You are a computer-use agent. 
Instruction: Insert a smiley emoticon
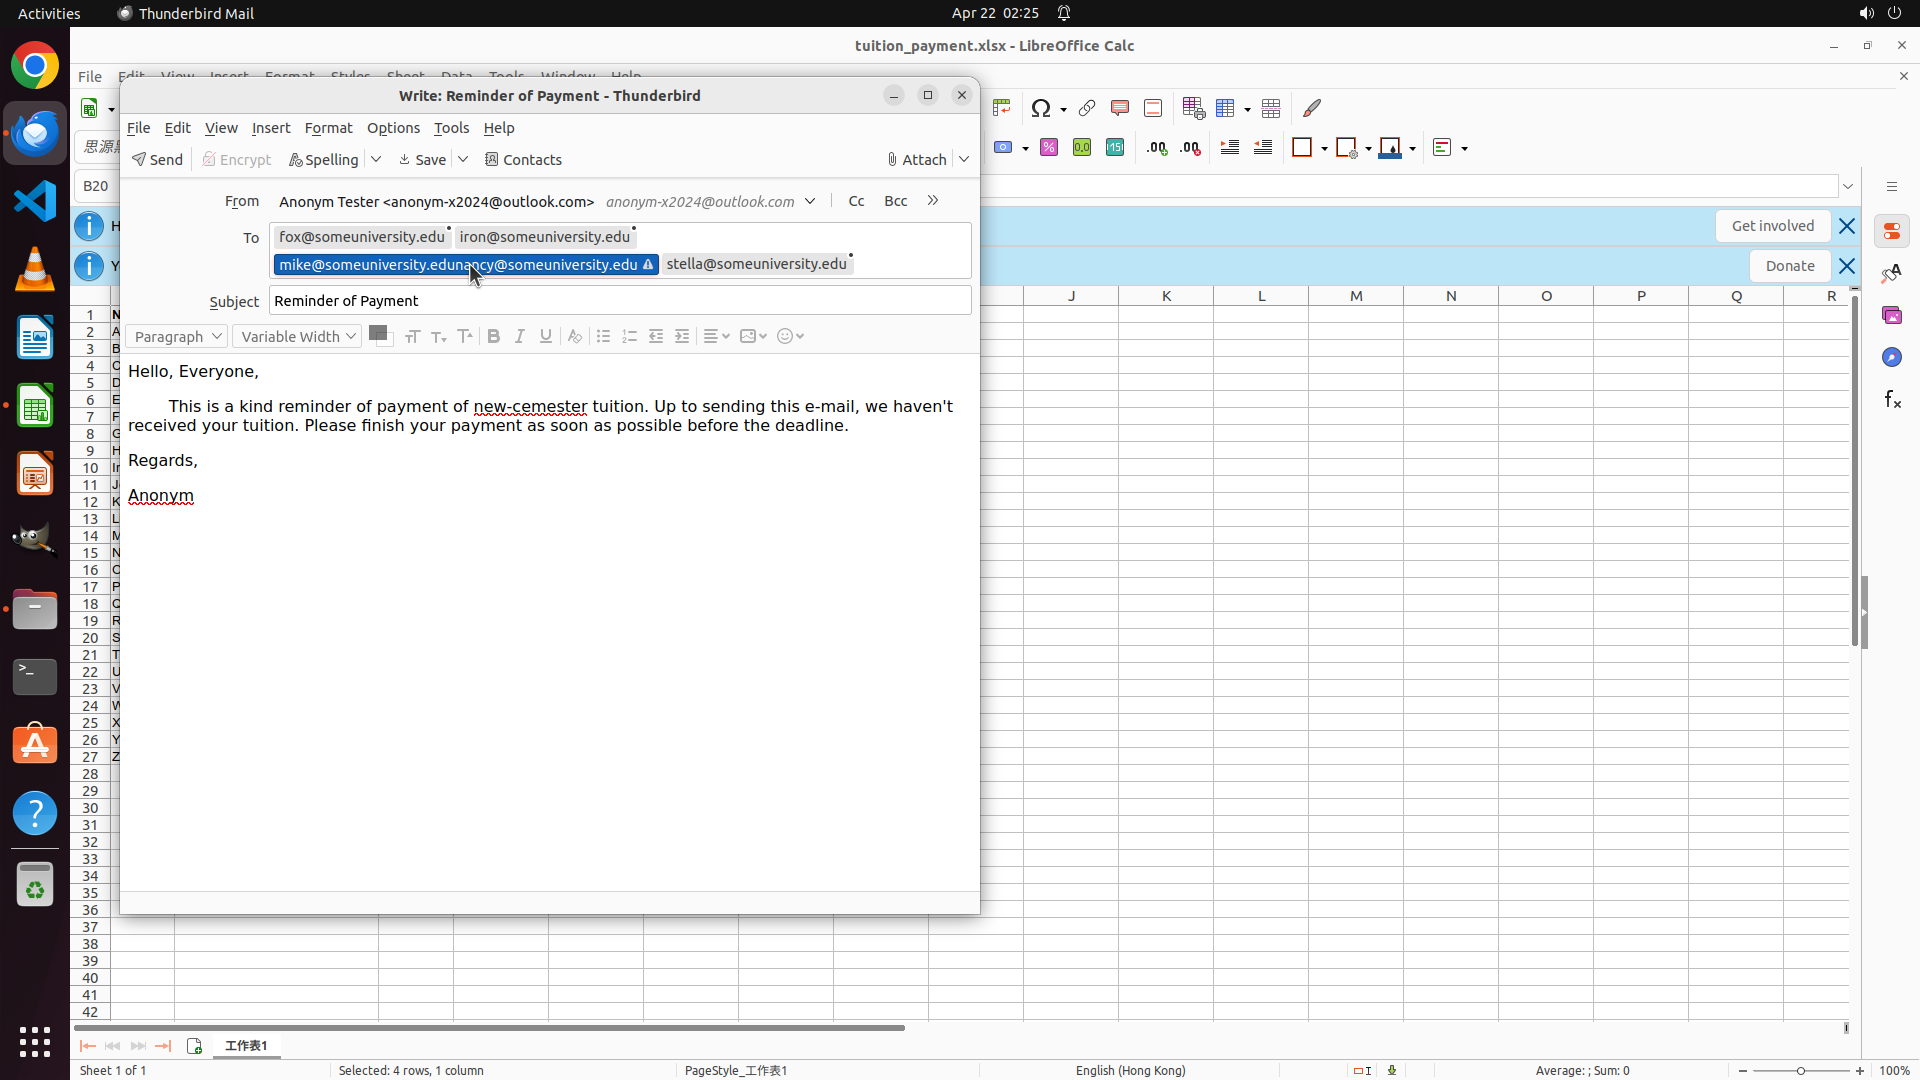click(x=785, y=337)
